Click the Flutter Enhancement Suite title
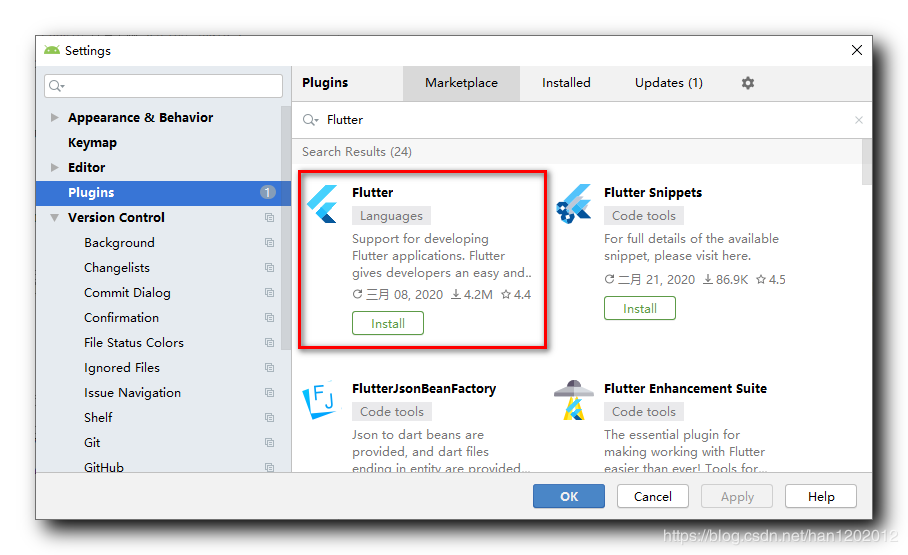The height and width of the screenshot is (555, 908). click(x=685, y=389)
